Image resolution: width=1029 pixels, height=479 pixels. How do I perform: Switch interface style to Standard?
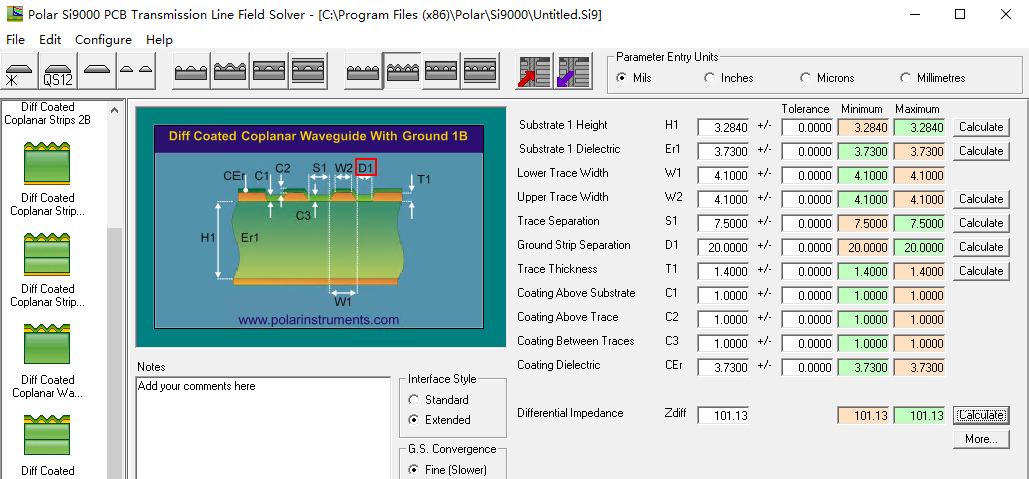click(x=438, y=400)
